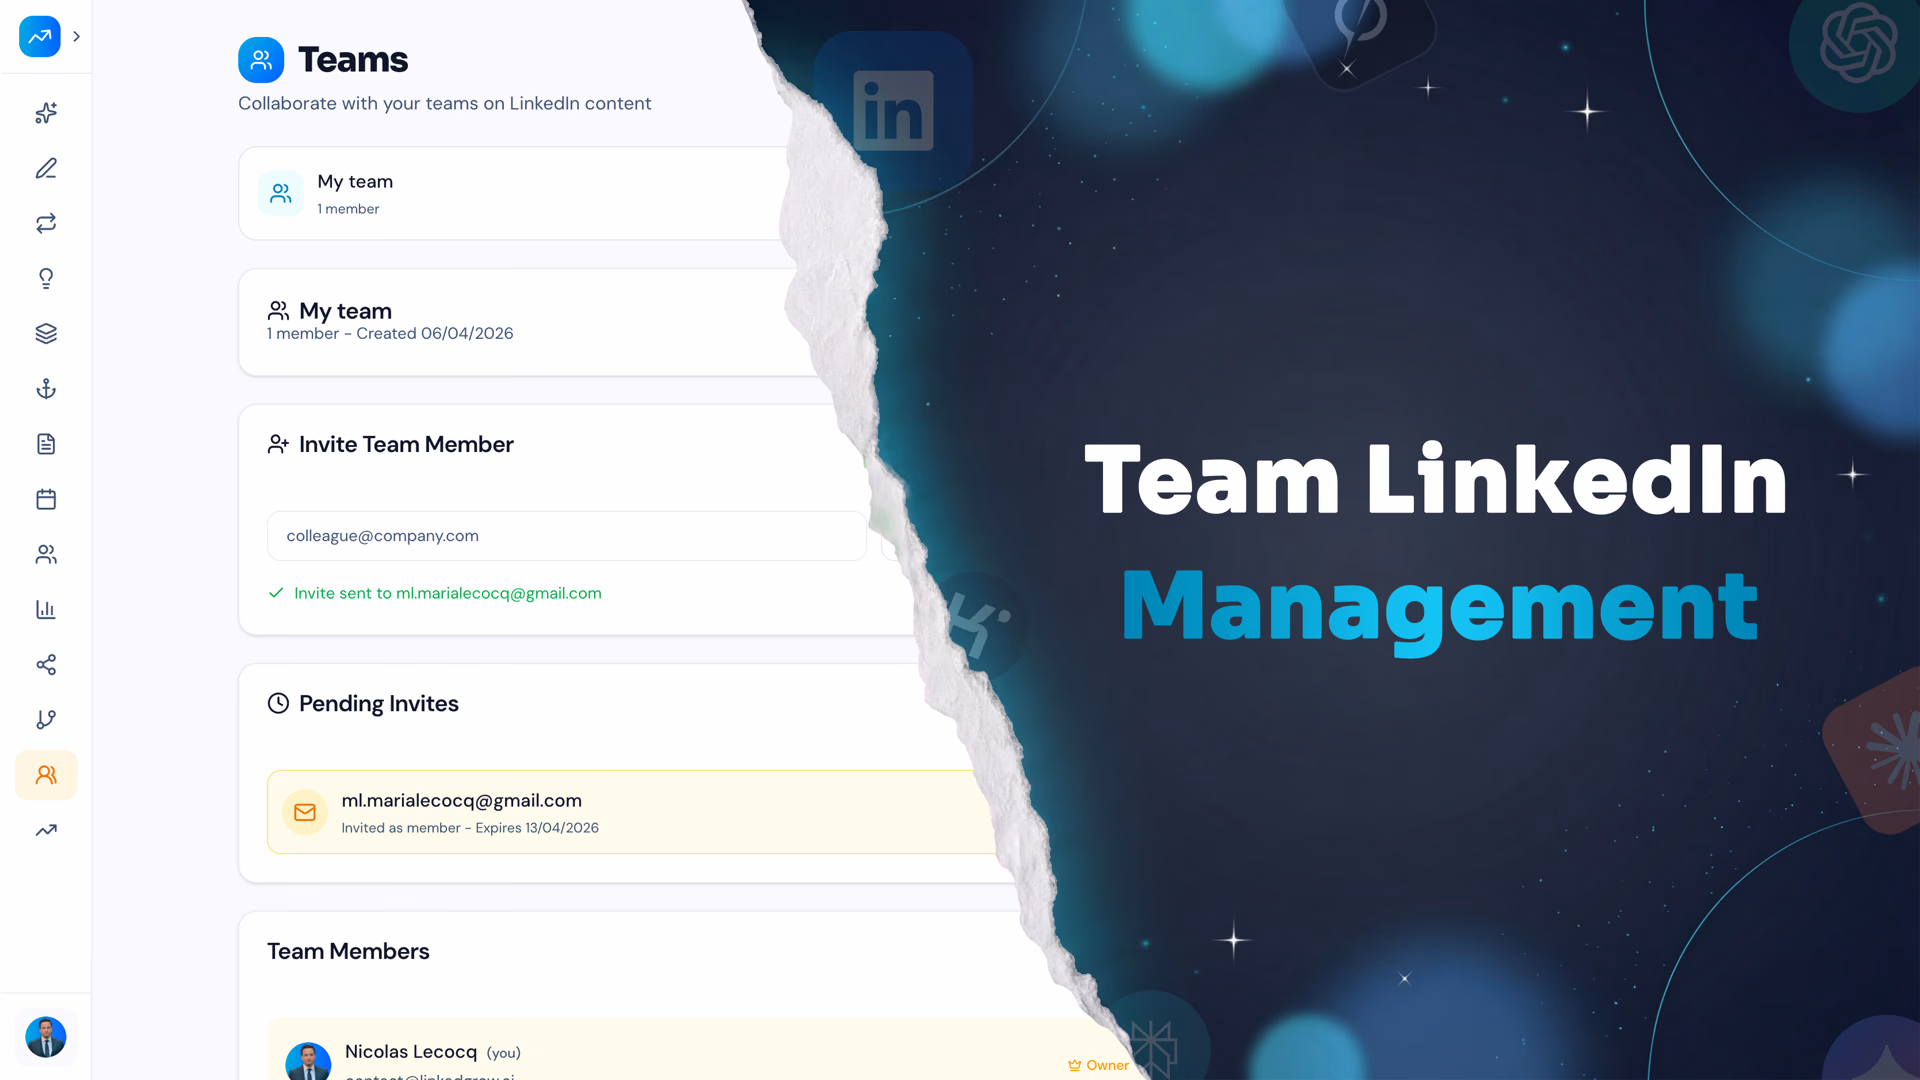Click the sparkles icon in sidebar
Image resolution: width=1920 pixels, height=1080 pixels.
pos(46,113)
